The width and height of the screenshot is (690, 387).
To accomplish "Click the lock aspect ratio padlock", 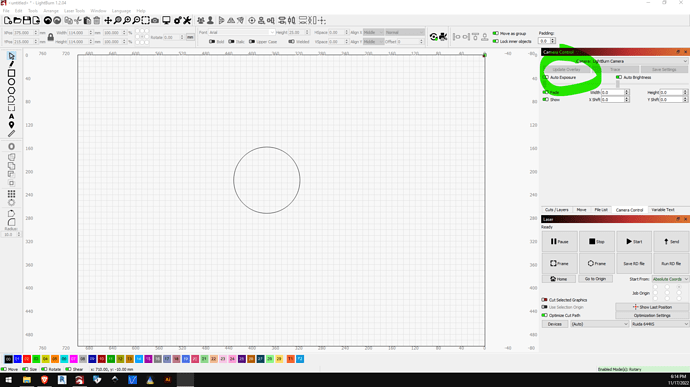I will [51, 37].
